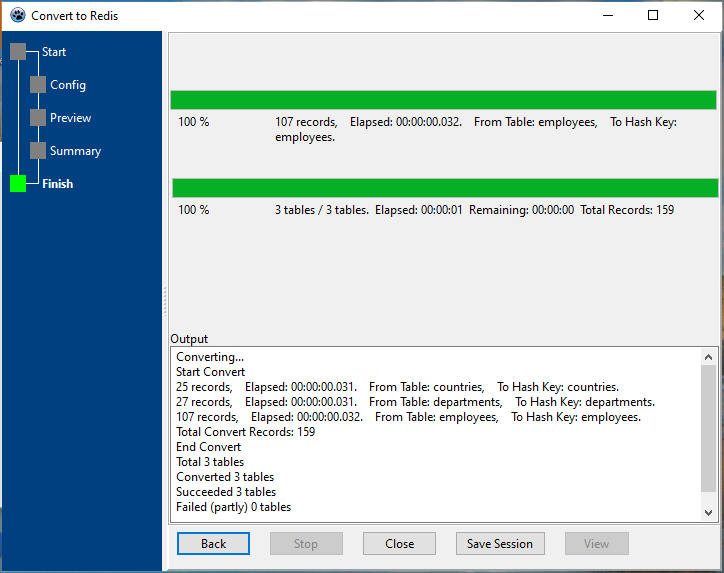The image size is (724, 573).
Task: Click the gray Start step square icon
Action: point(18,52)
